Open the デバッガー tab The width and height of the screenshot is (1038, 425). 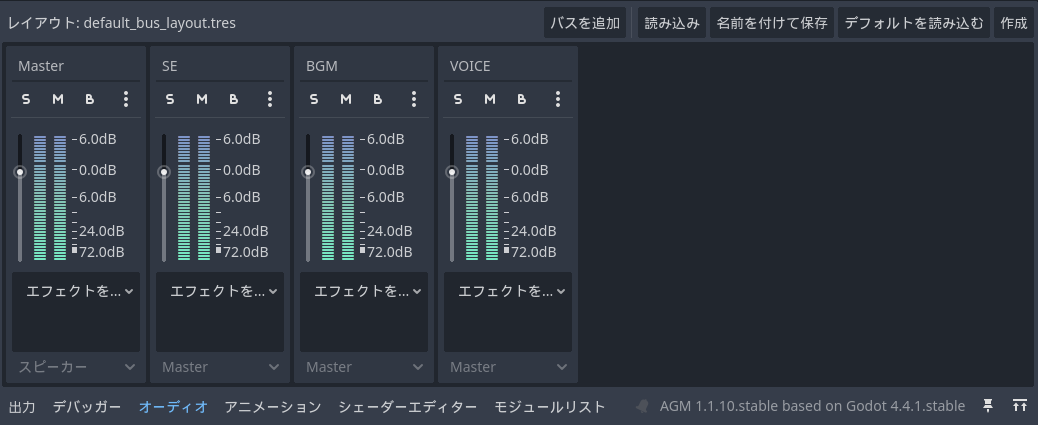point(87,407)
